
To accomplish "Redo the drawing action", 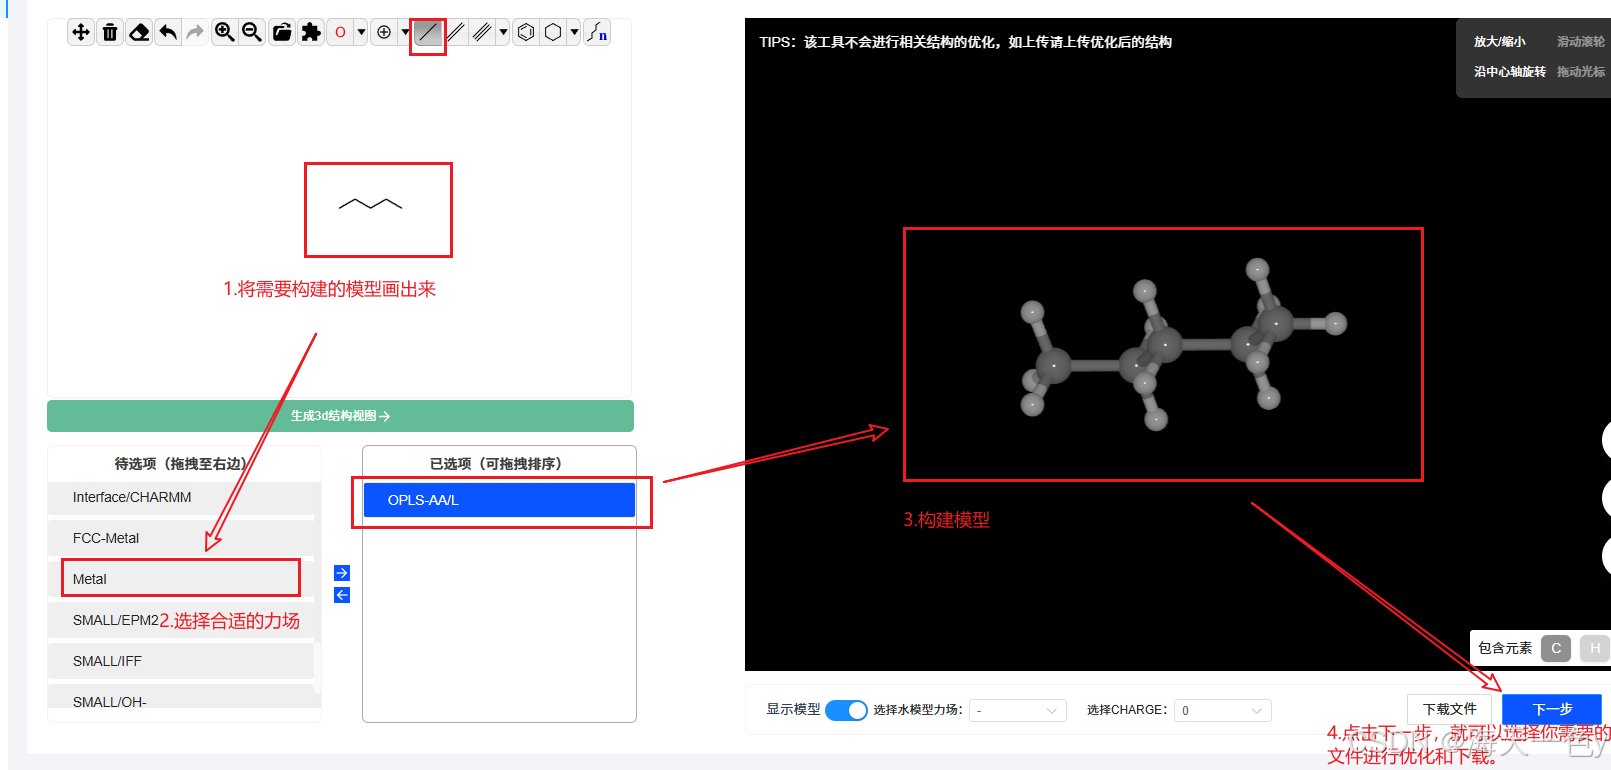I will [195, 32].
